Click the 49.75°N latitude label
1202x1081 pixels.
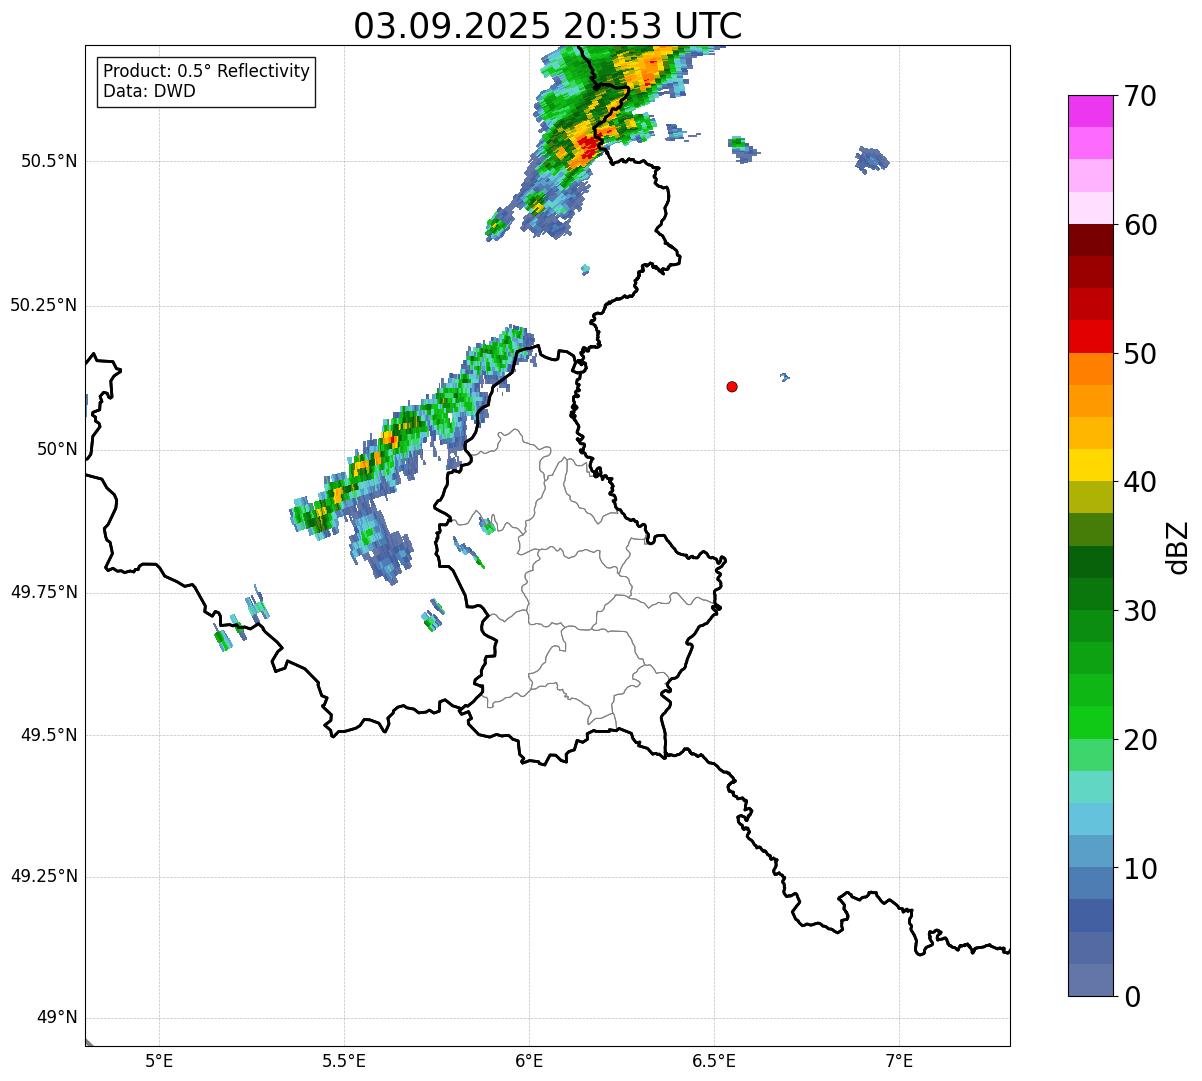point(44,592)
